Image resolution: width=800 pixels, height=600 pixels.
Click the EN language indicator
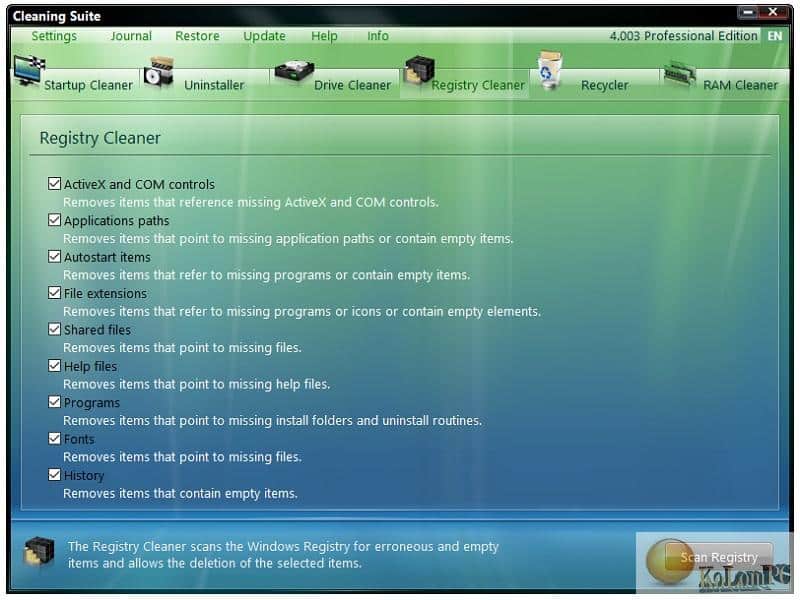(x=774, y=36)
